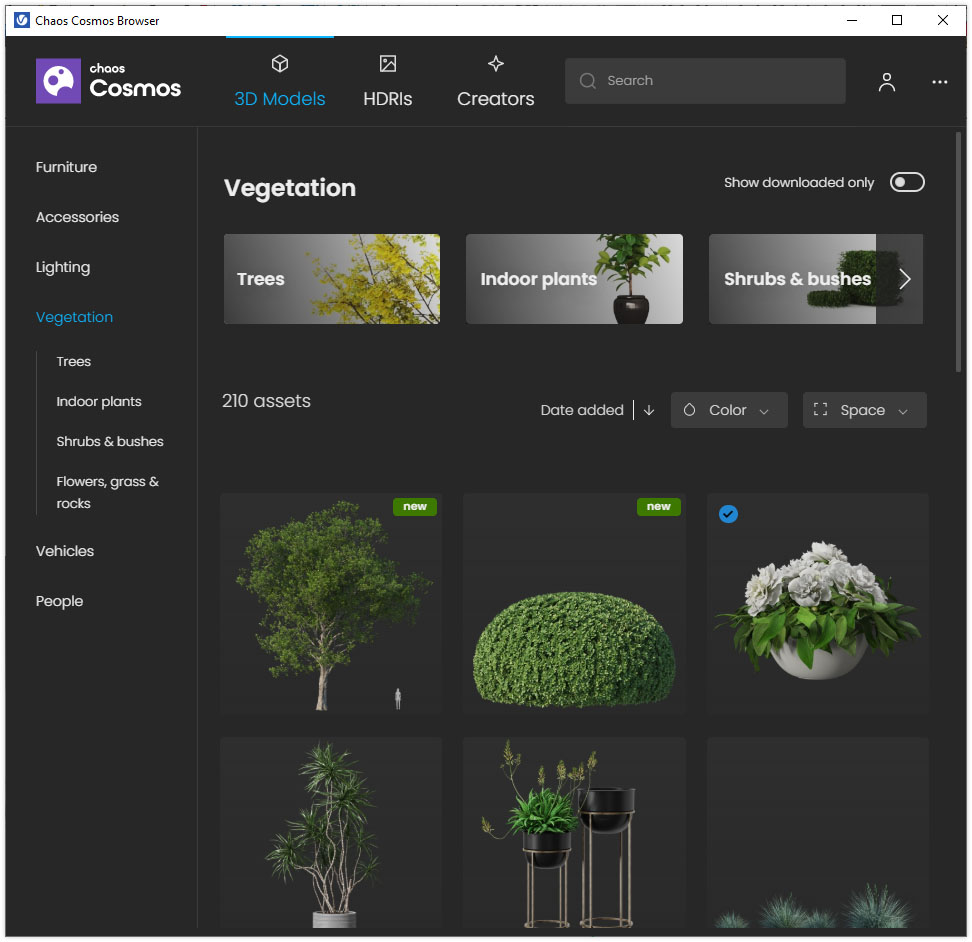Select Accessories category in sidebar
This screenshot has height=942, width=972.
click(x=77, y=218)
